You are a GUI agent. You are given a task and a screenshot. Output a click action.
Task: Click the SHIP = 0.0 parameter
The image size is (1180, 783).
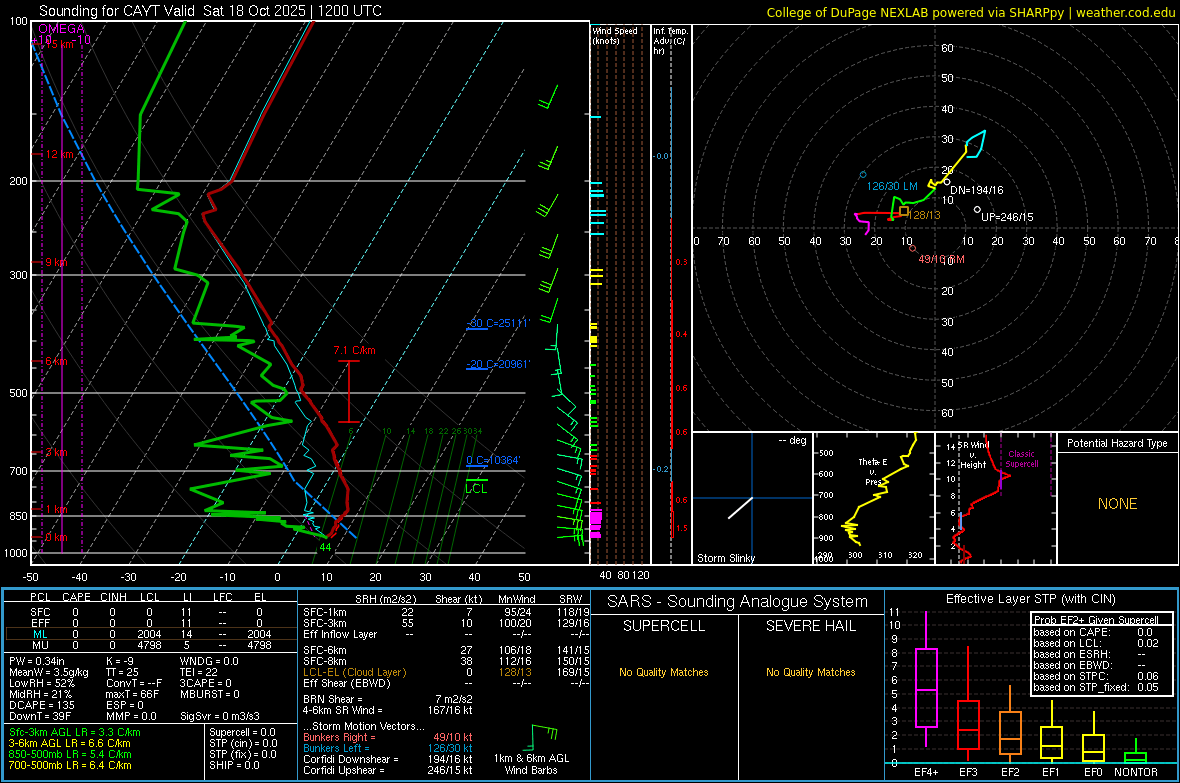(x=234, y=765)
